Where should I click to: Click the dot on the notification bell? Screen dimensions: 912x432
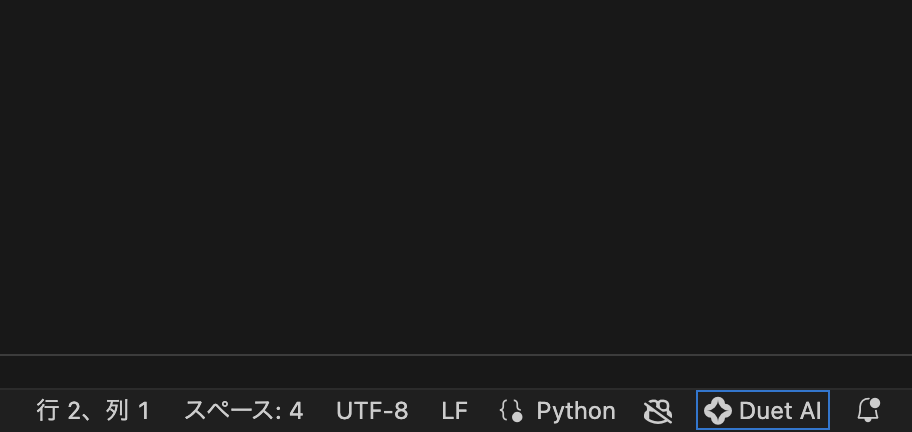point(875,403)
